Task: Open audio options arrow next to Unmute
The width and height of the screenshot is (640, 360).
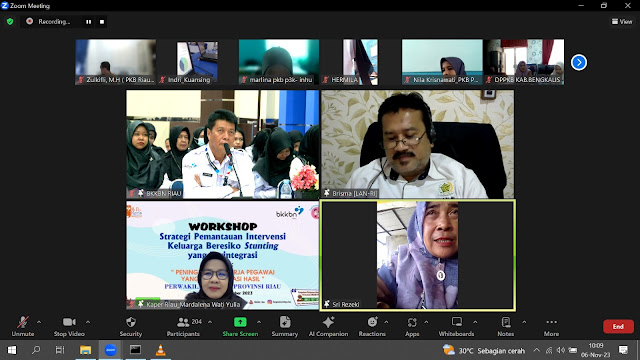Action: [39, 322]
